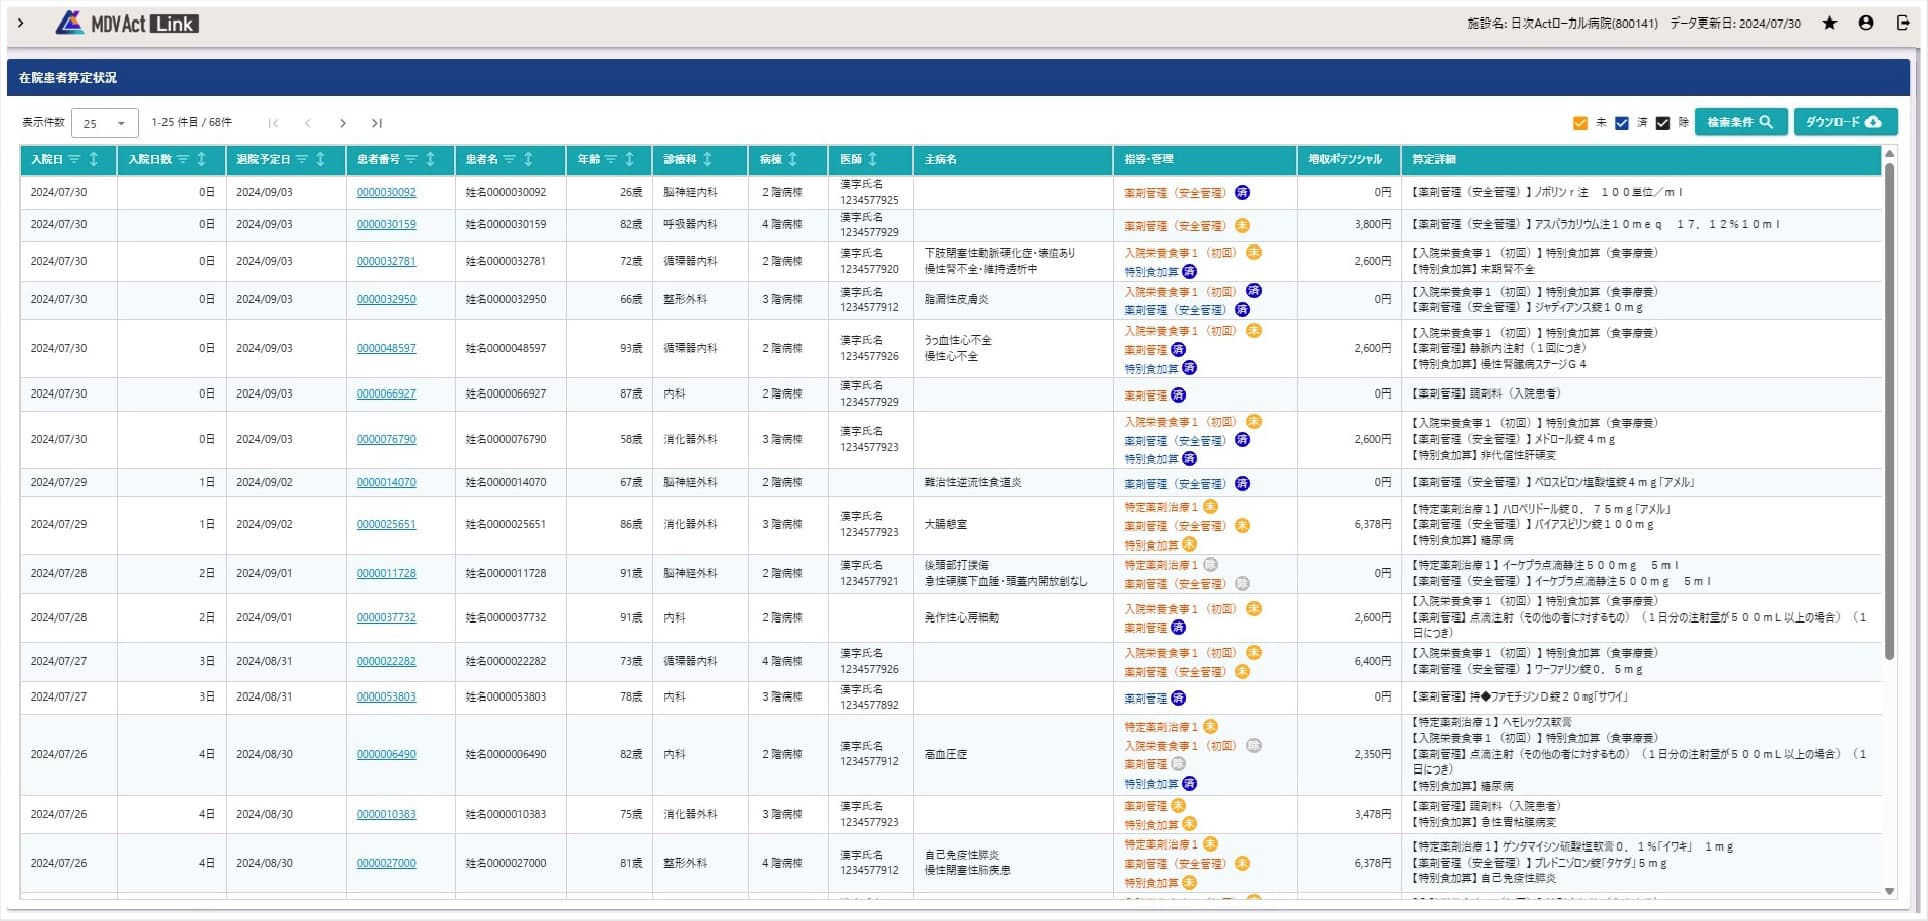The image size is (1928, 921).
Task: Open the user account profile icon
Action: click(1865, 23)
